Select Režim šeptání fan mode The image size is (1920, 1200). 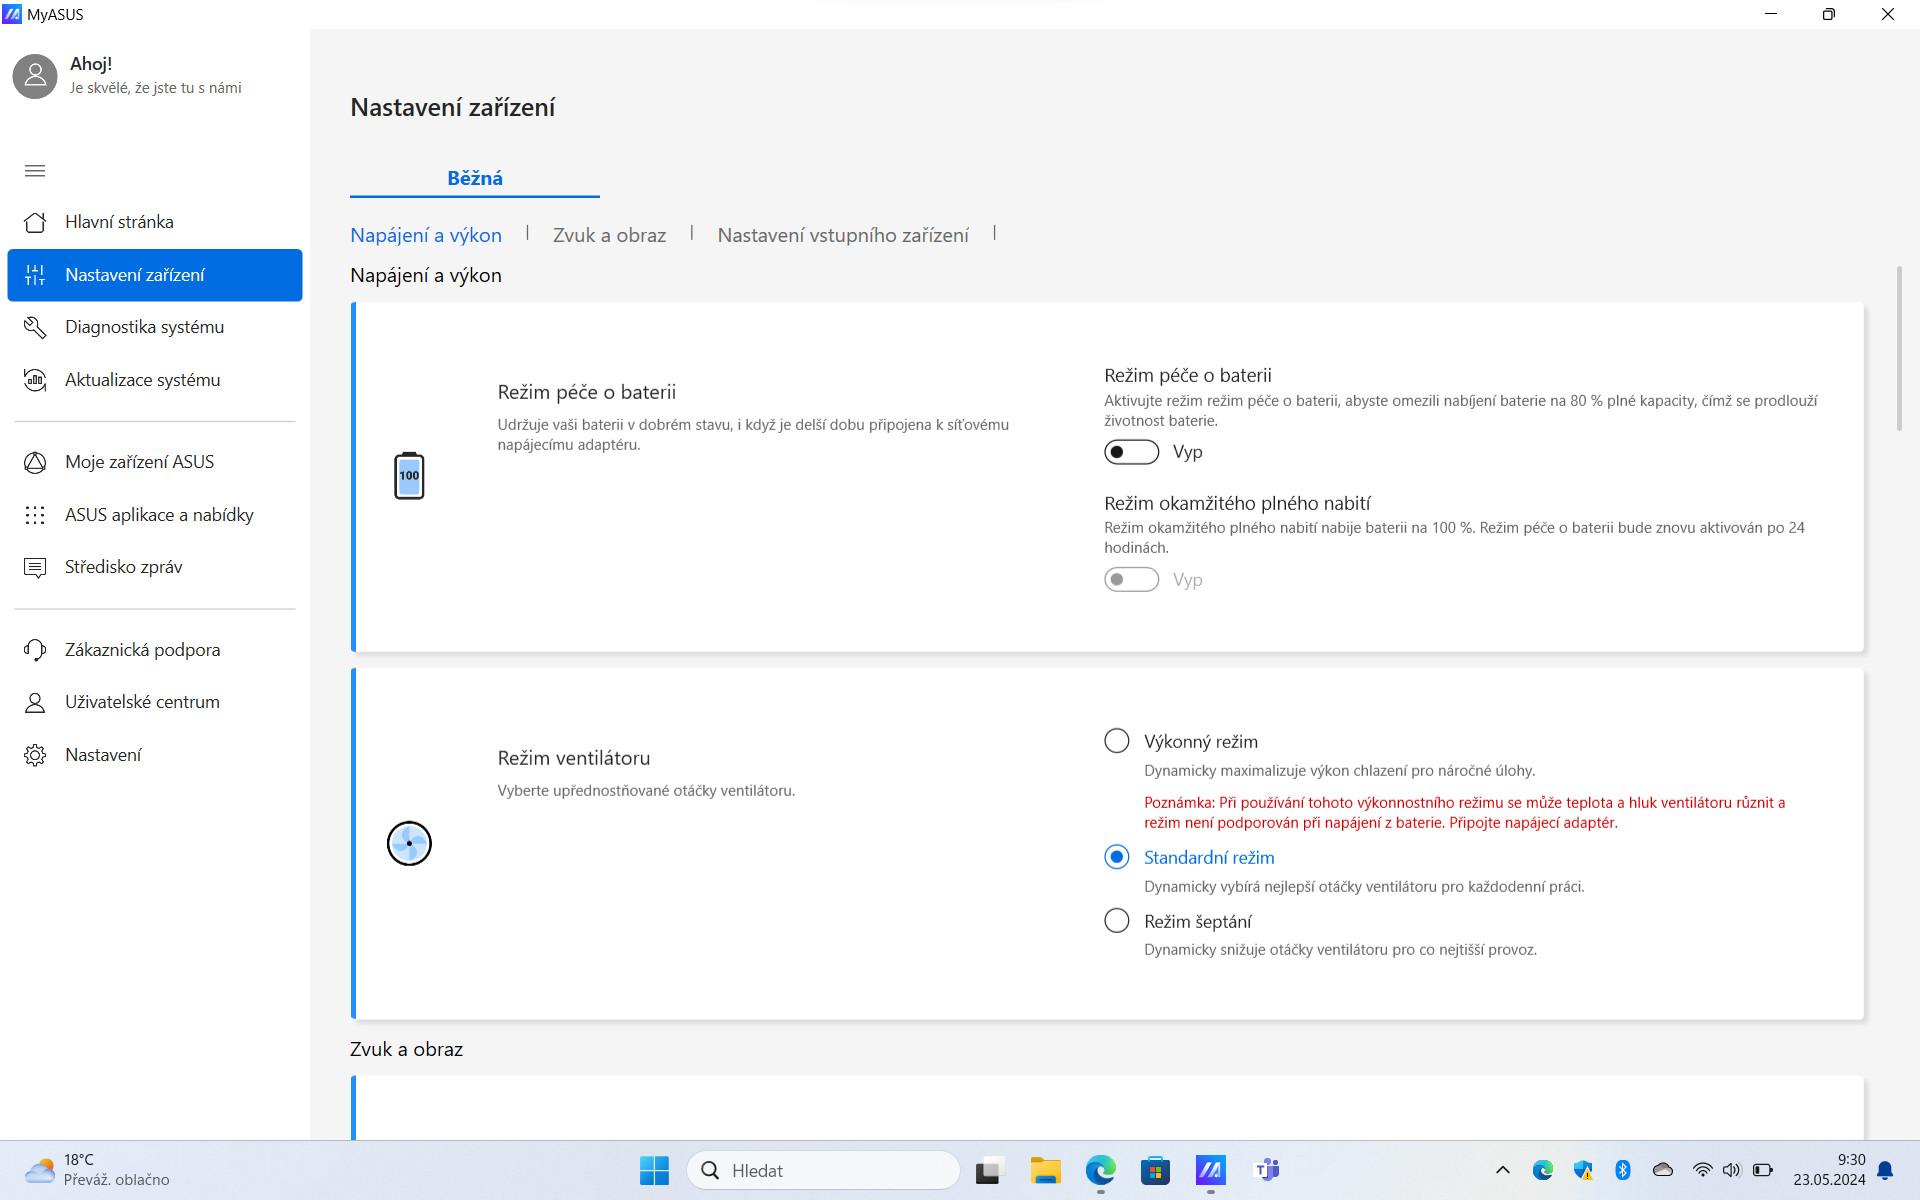[1116, 921]
